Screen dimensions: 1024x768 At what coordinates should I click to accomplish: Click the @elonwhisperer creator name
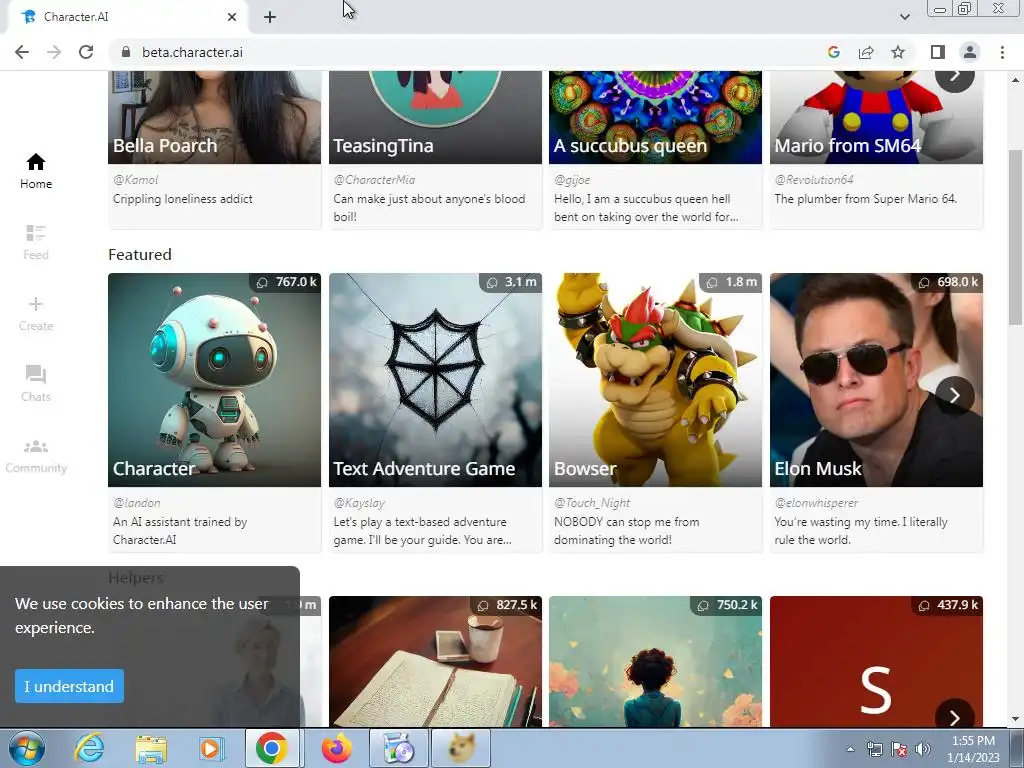tap(816, 503)
